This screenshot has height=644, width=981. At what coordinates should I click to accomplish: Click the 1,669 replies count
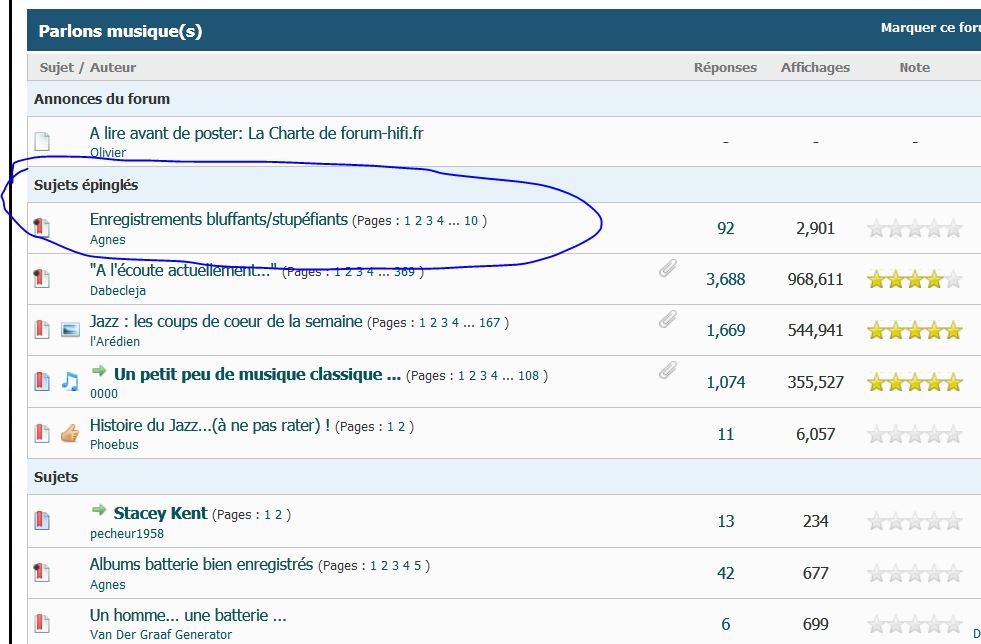click(725, 330)
